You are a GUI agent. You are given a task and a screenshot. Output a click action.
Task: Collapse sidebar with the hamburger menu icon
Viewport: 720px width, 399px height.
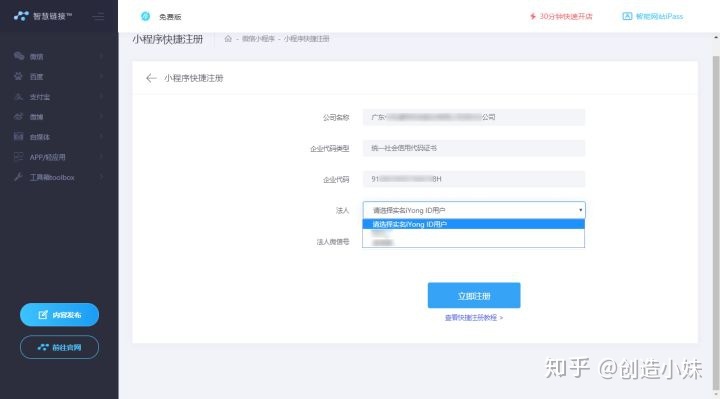click(x=98, y=17)
